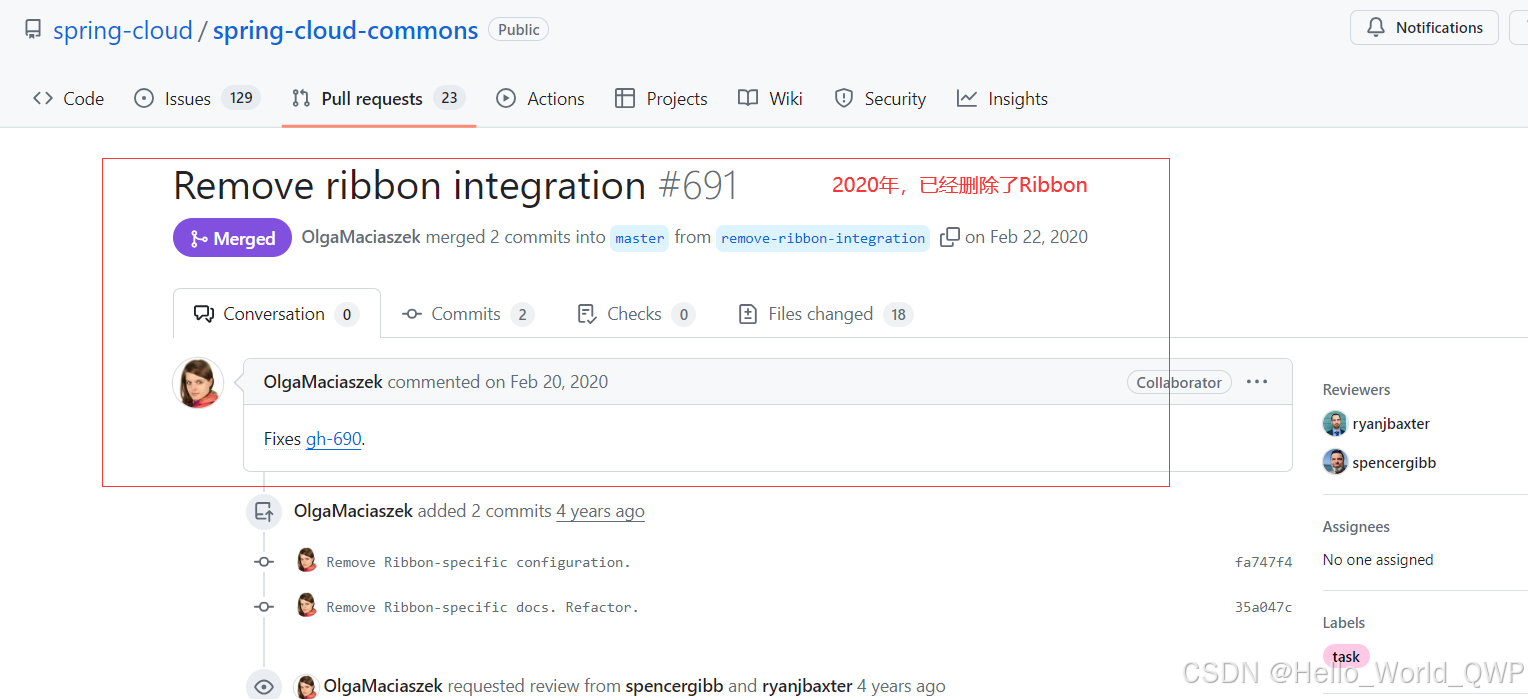1528x699 pixels.
Task: Open commit Remove Ribbon-specific docs. Refactor.
Action: click(482, 607)
